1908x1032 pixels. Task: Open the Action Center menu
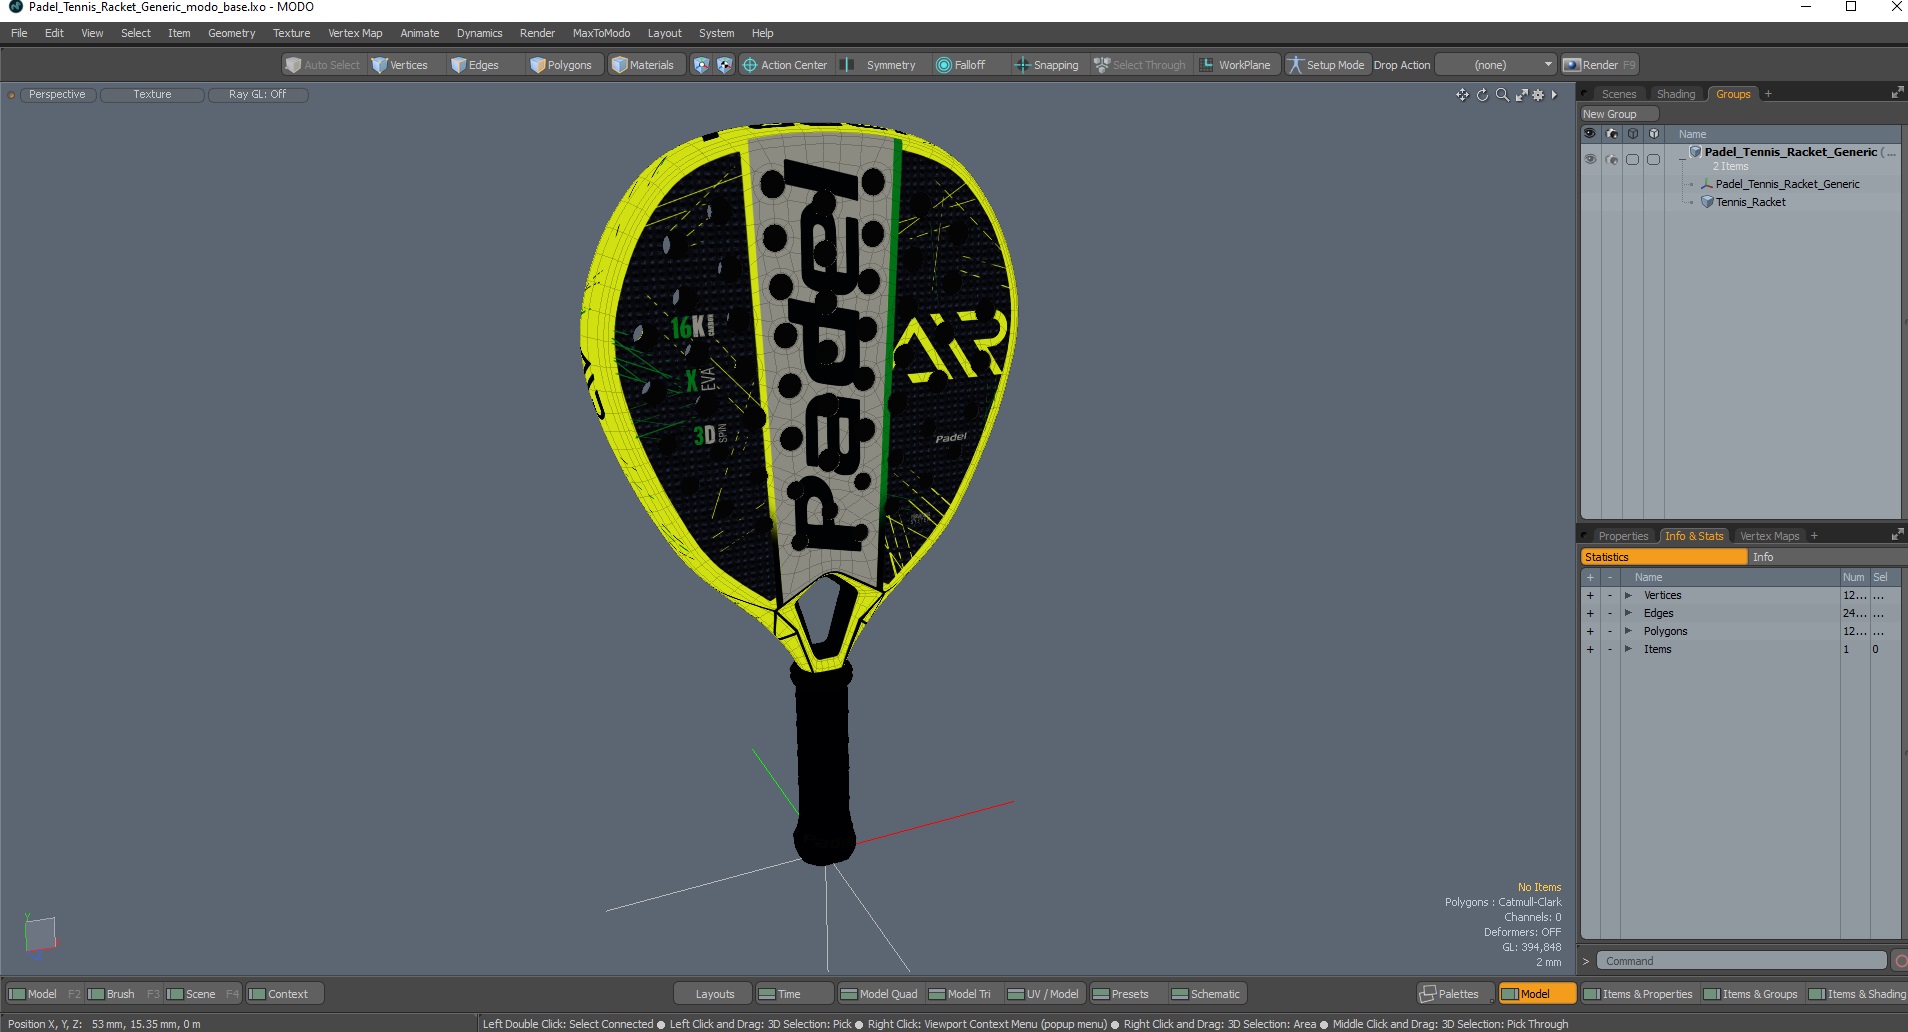click(785, 65)
